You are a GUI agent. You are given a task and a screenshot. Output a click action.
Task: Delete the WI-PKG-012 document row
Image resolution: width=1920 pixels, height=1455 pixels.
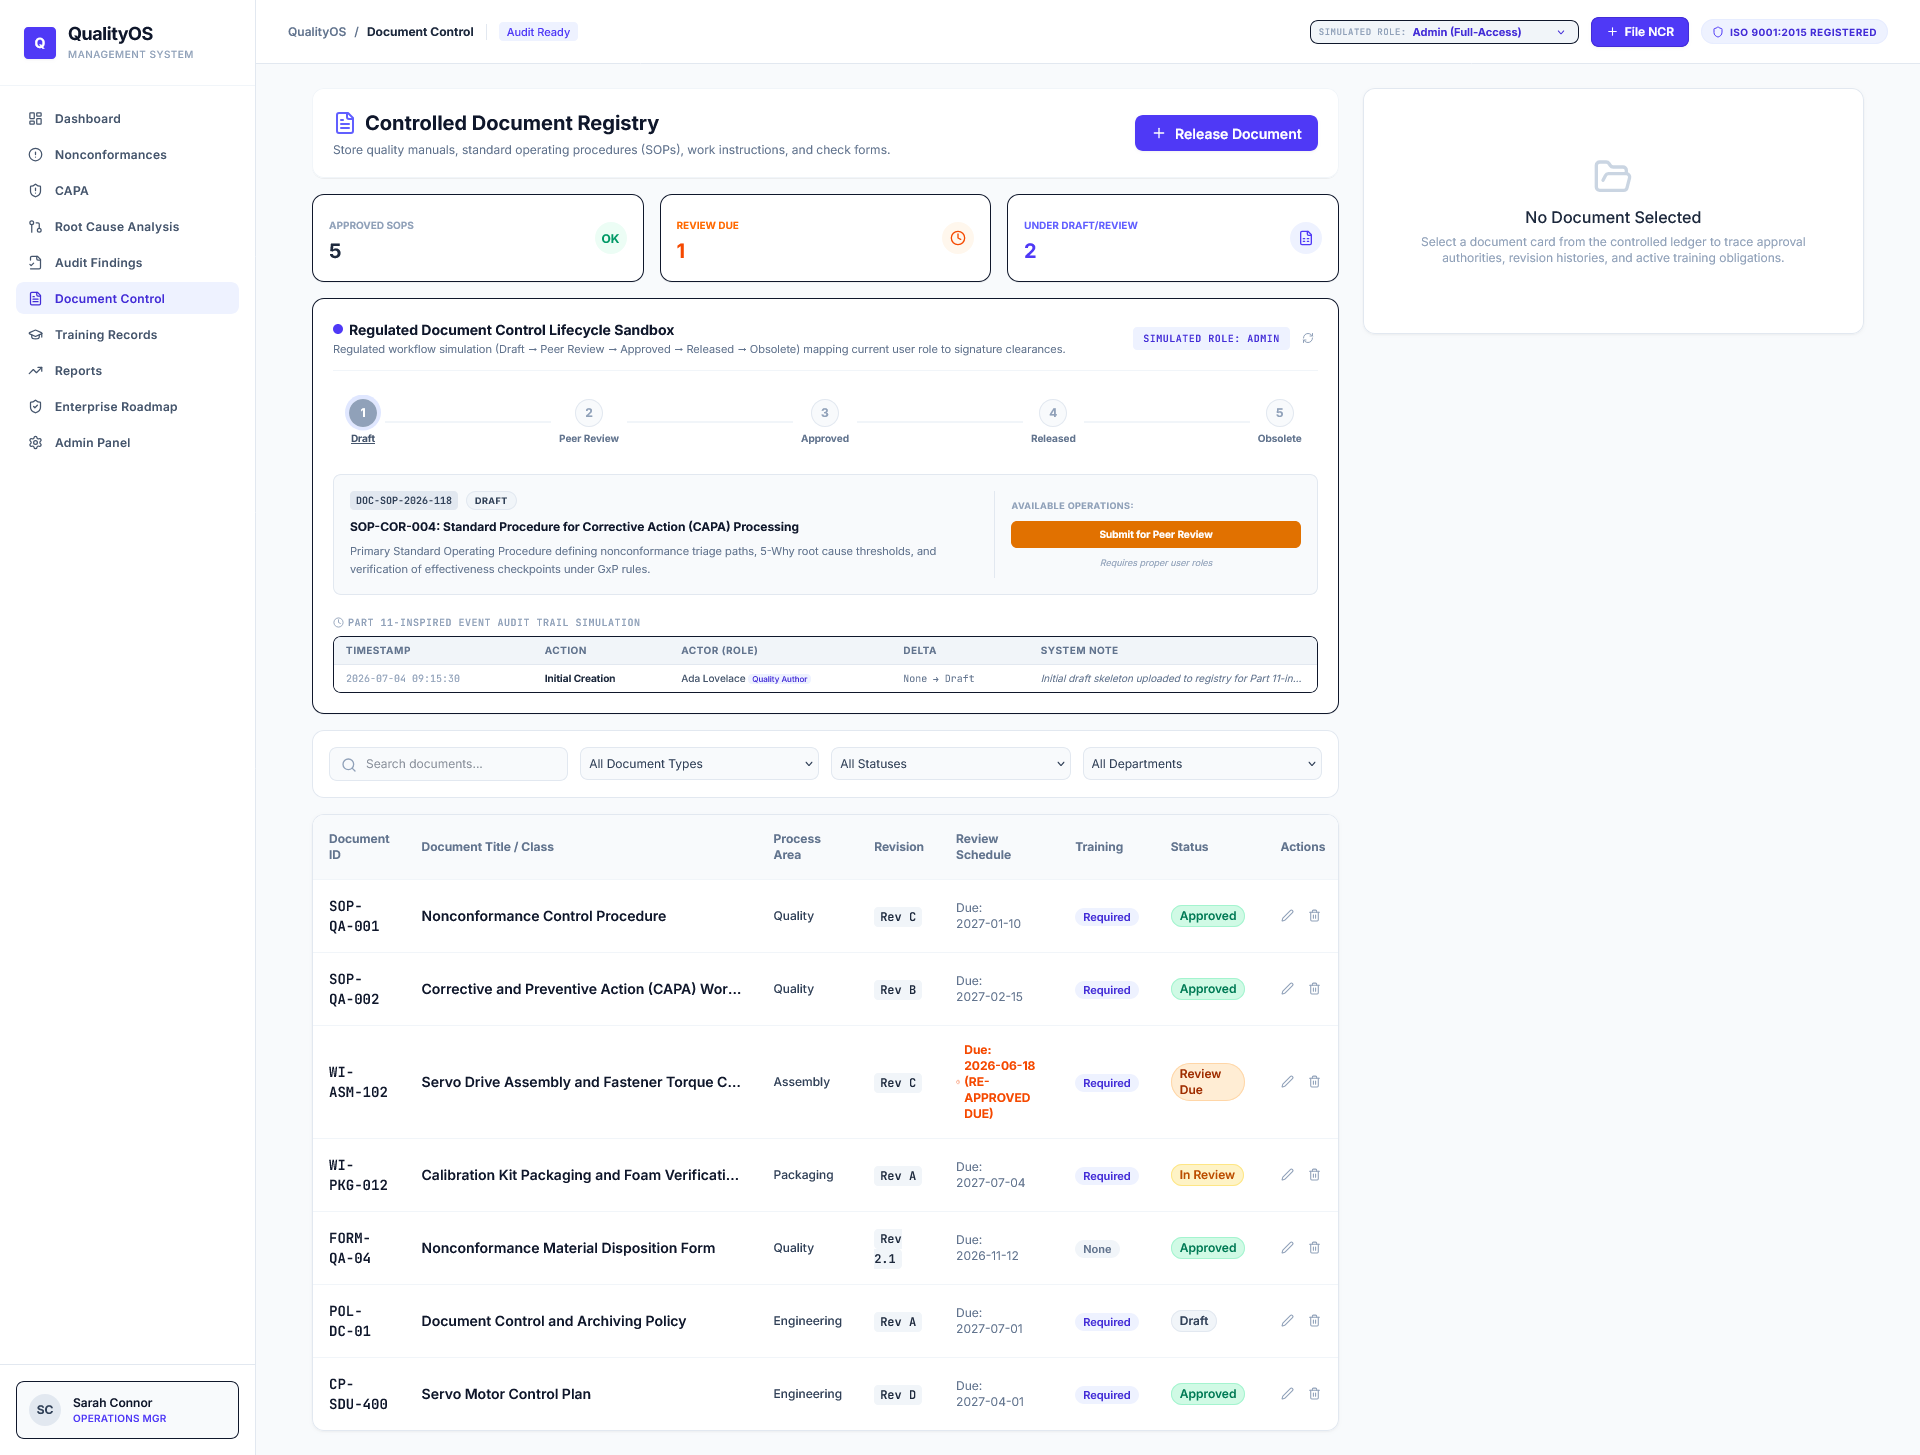1315,1175
